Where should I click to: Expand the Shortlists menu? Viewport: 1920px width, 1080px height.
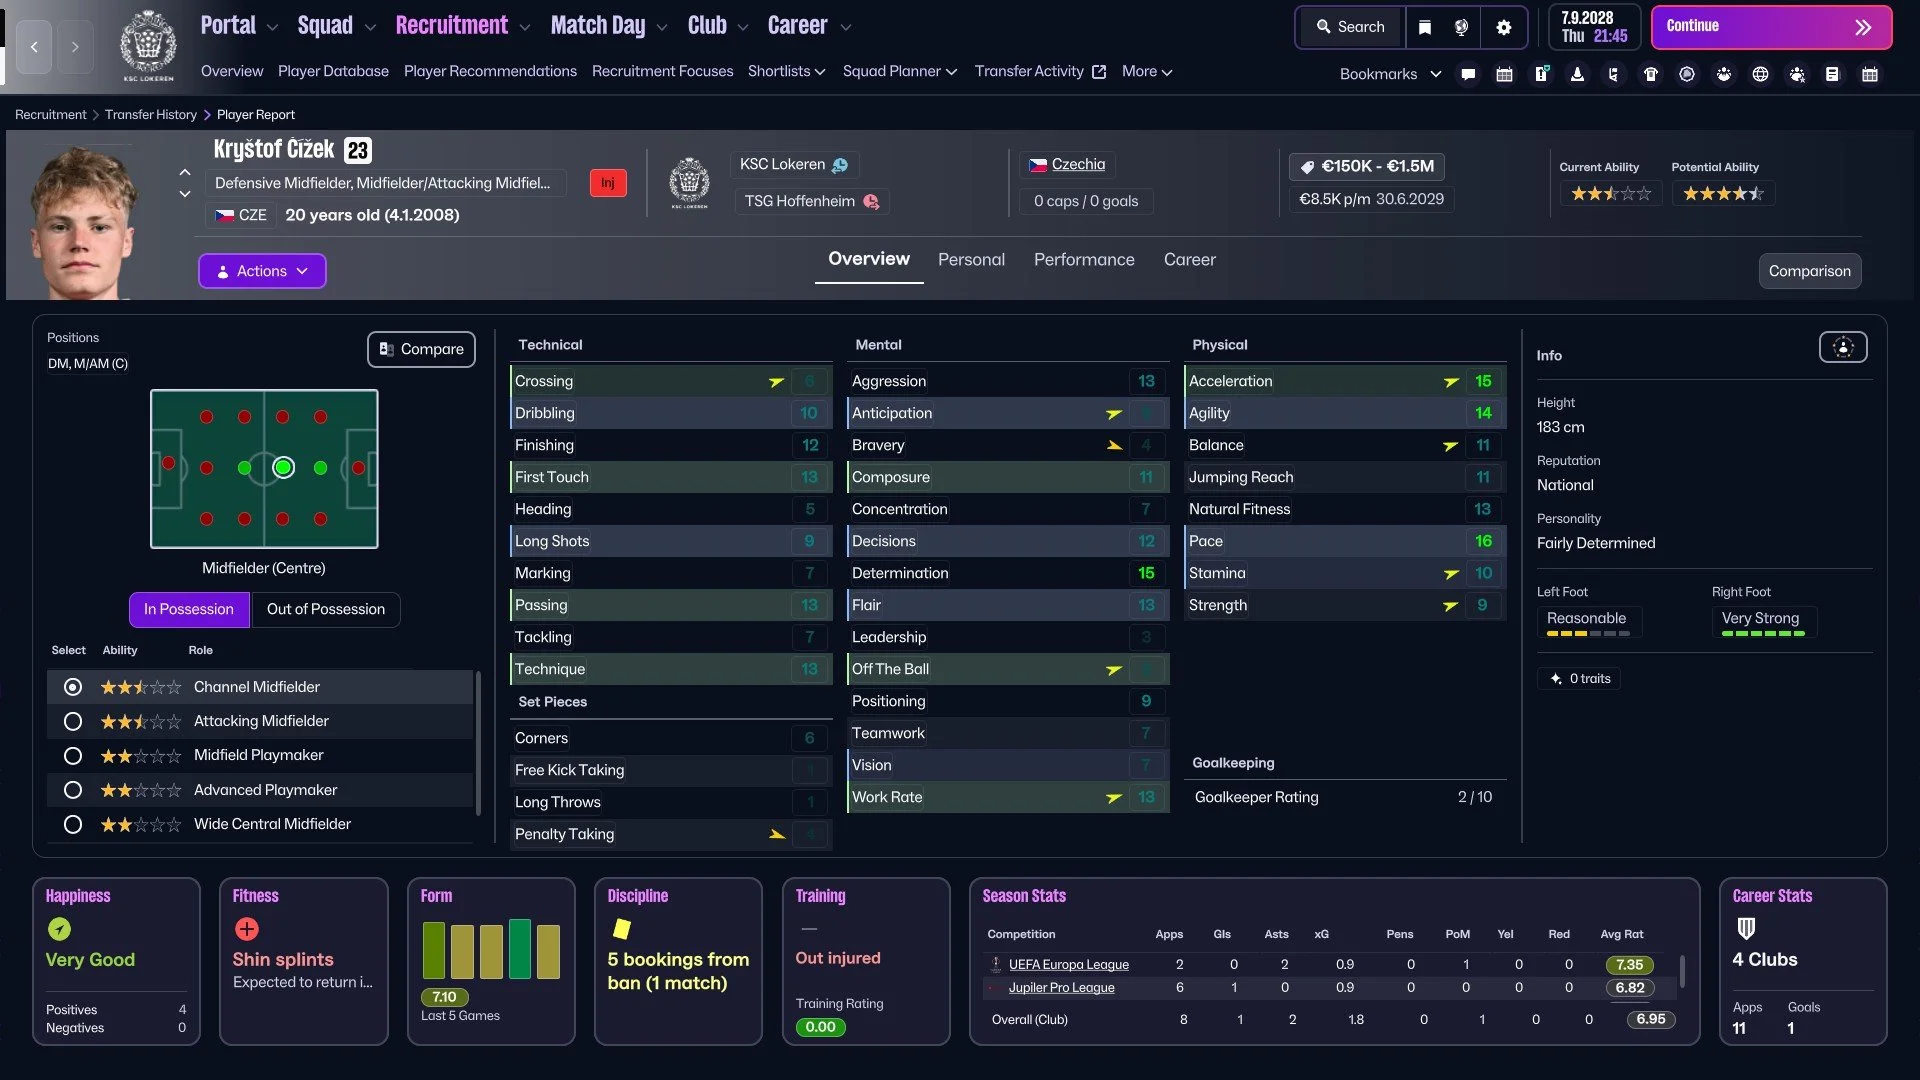coord(786,71)
